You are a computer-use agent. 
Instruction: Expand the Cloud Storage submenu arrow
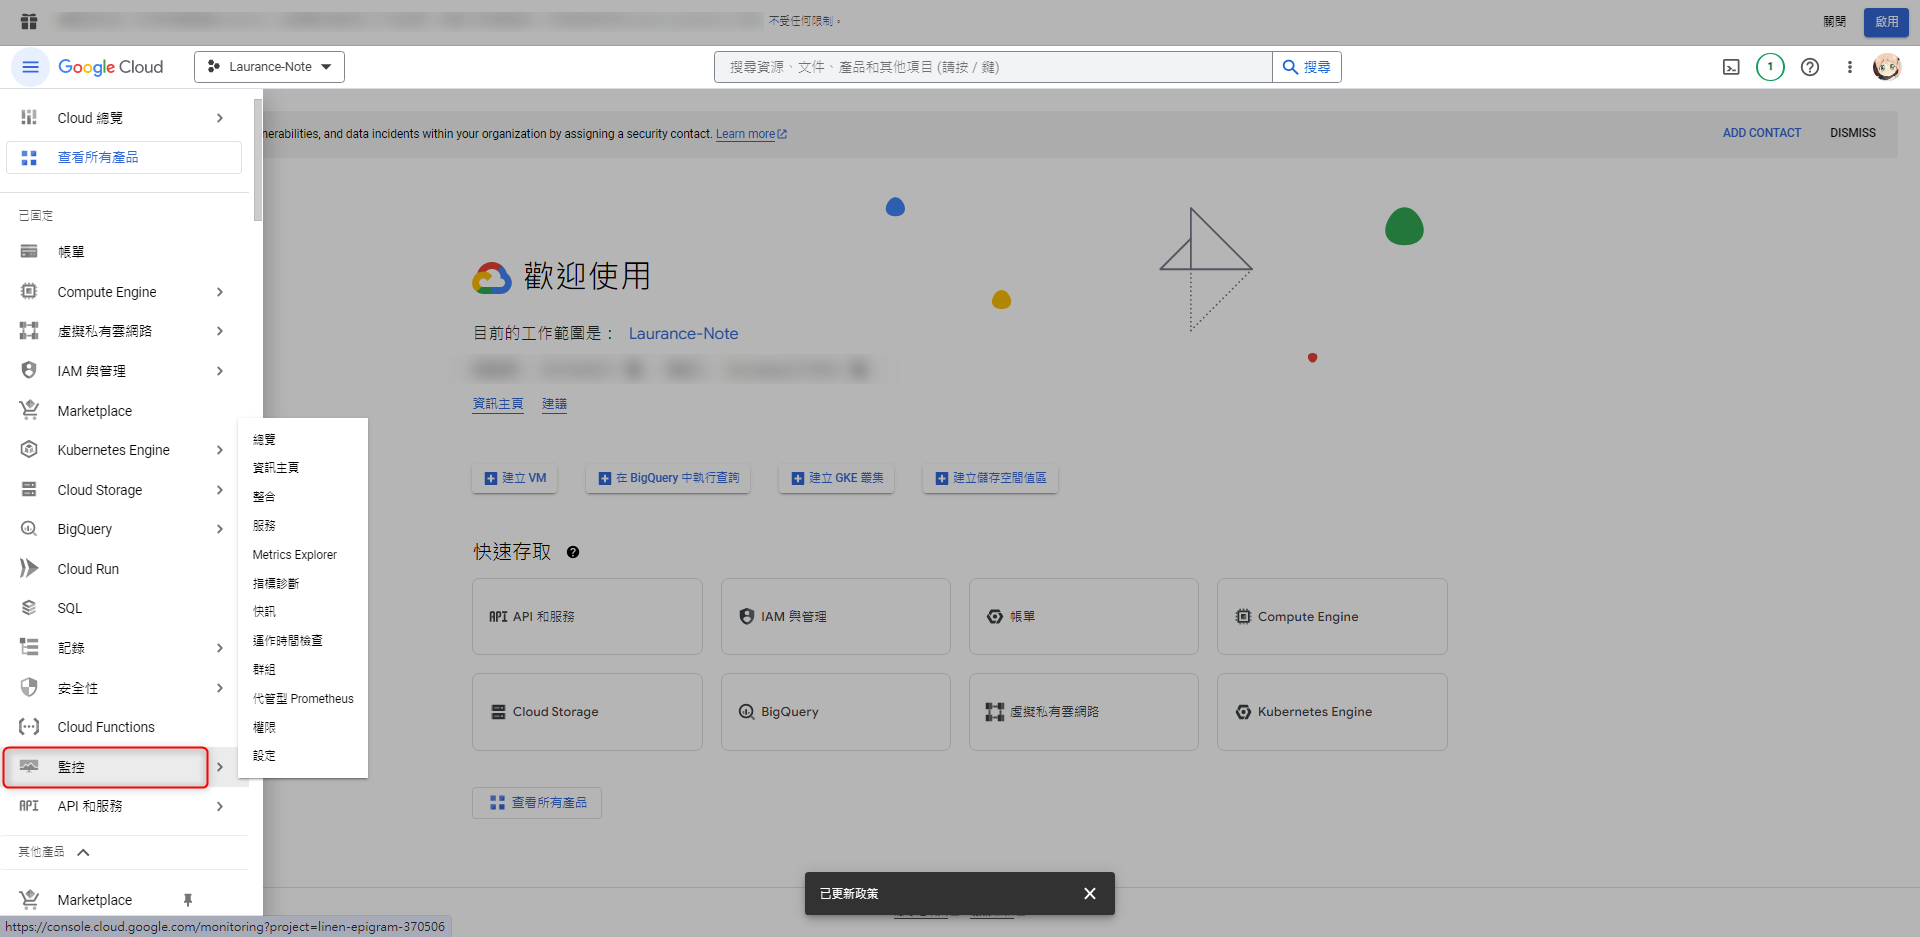click(220, 490)
